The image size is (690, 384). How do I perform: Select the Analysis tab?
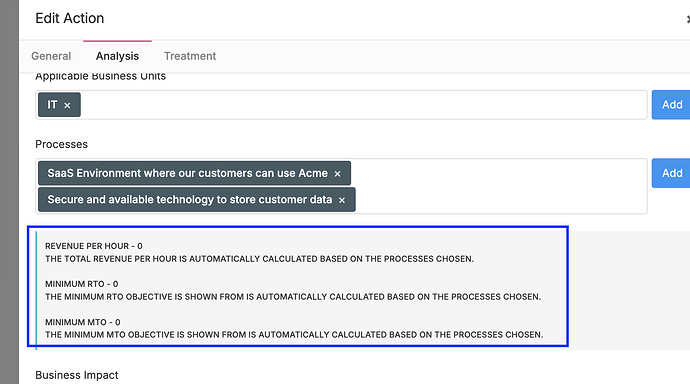coord(117,56)
